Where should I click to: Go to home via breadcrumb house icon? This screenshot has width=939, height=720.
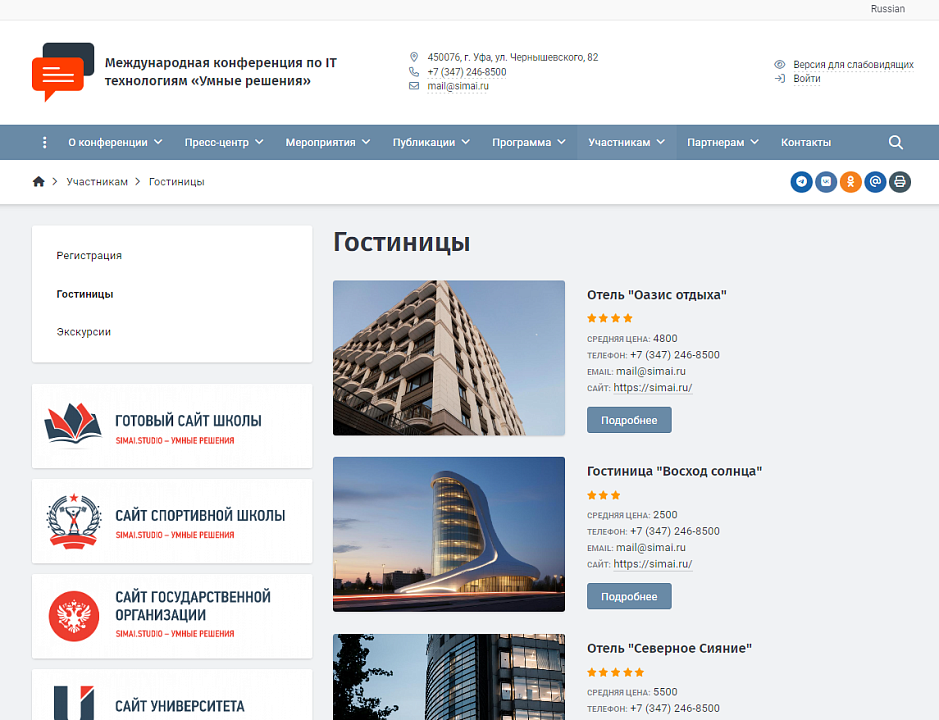[x=38, y=181]
